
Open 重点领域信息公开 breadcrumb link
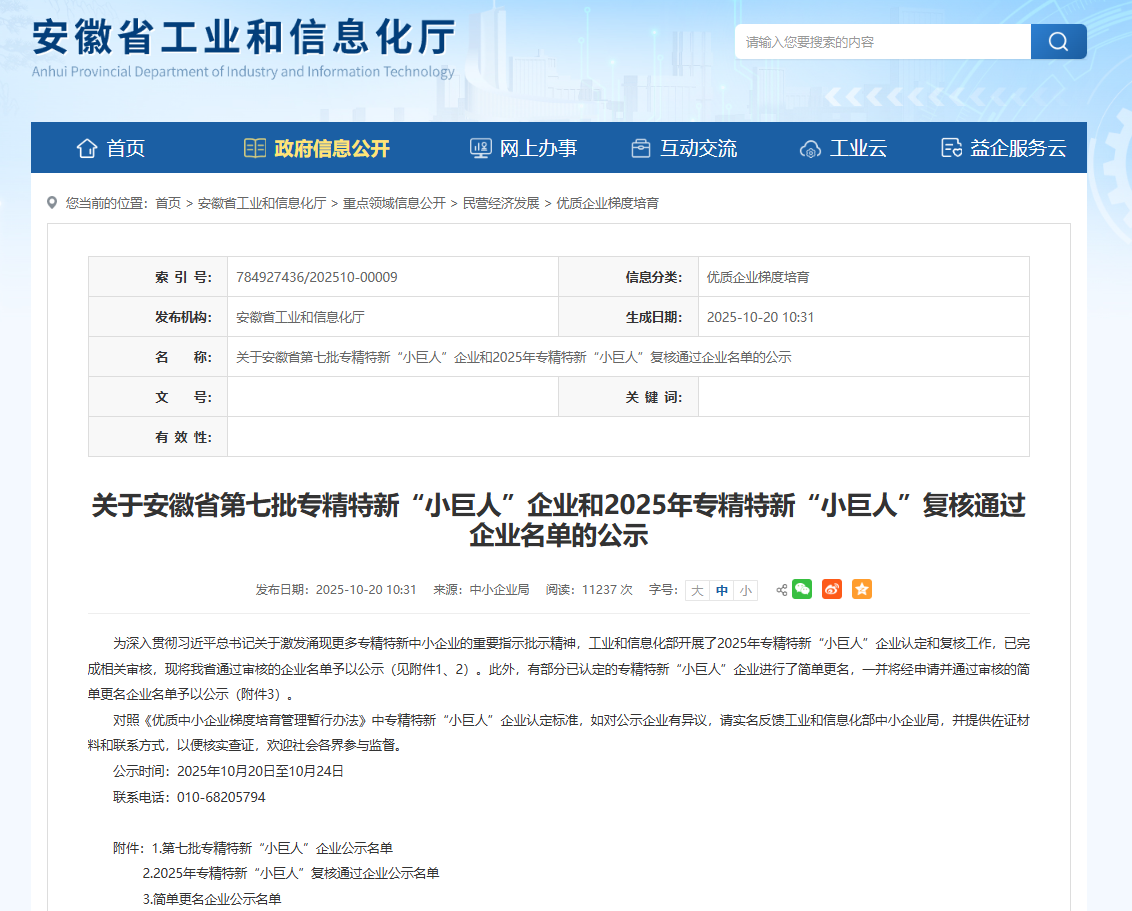point(394,203)
